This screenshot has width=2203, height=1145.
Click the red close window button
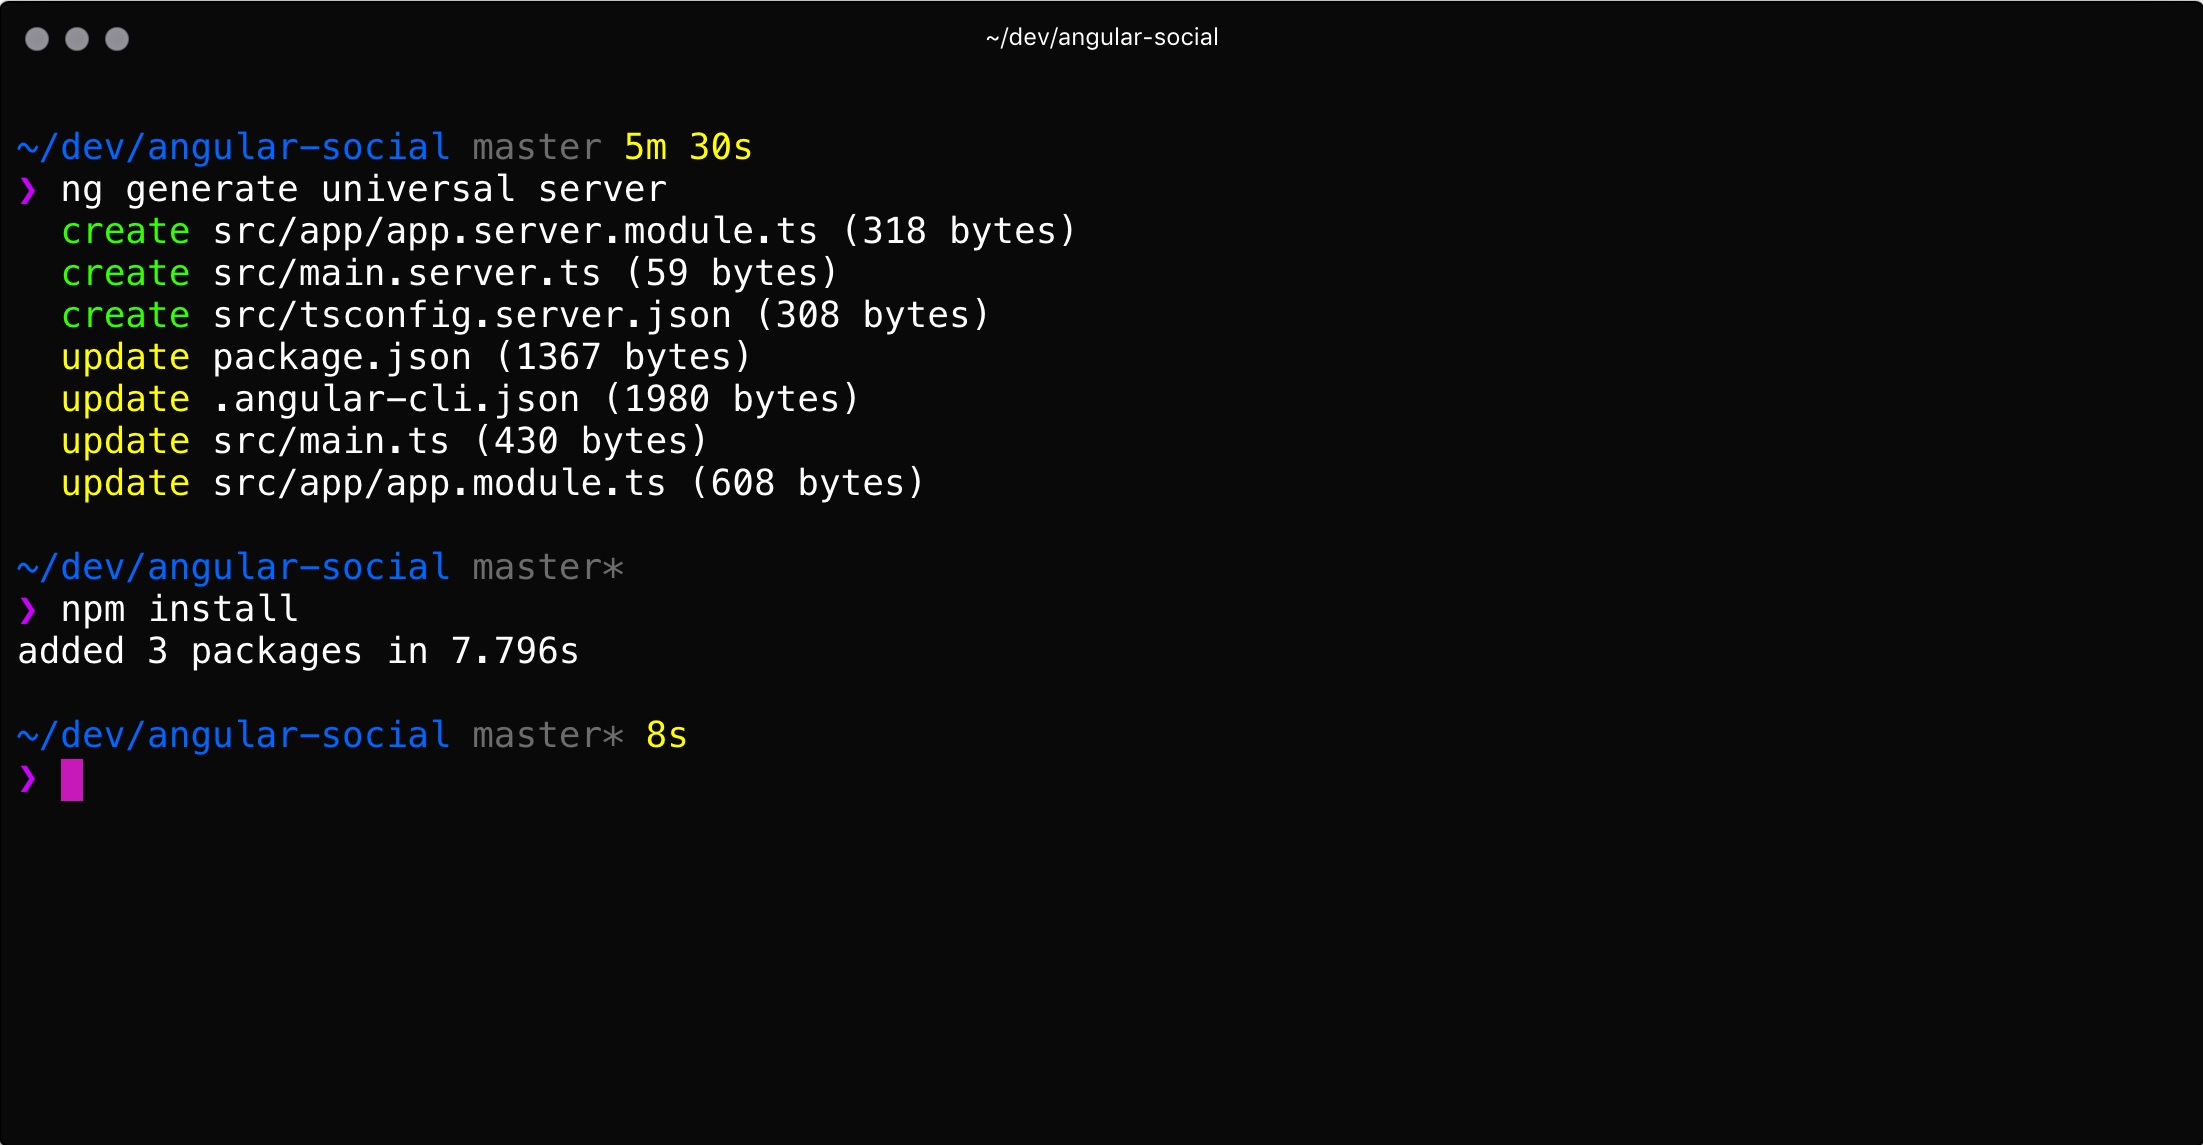point(37,39)
